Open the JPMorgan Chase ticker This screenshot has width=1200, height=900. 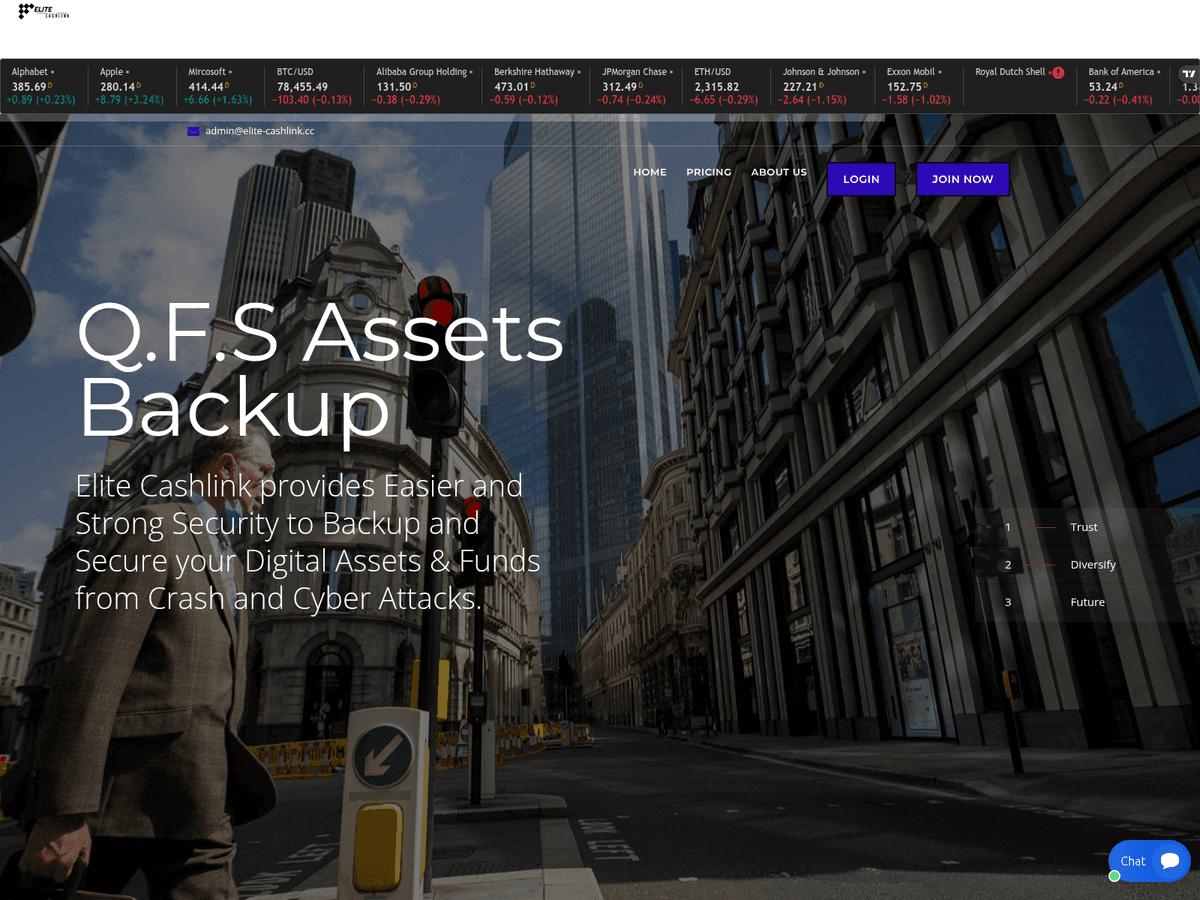[x=638, y=86]
